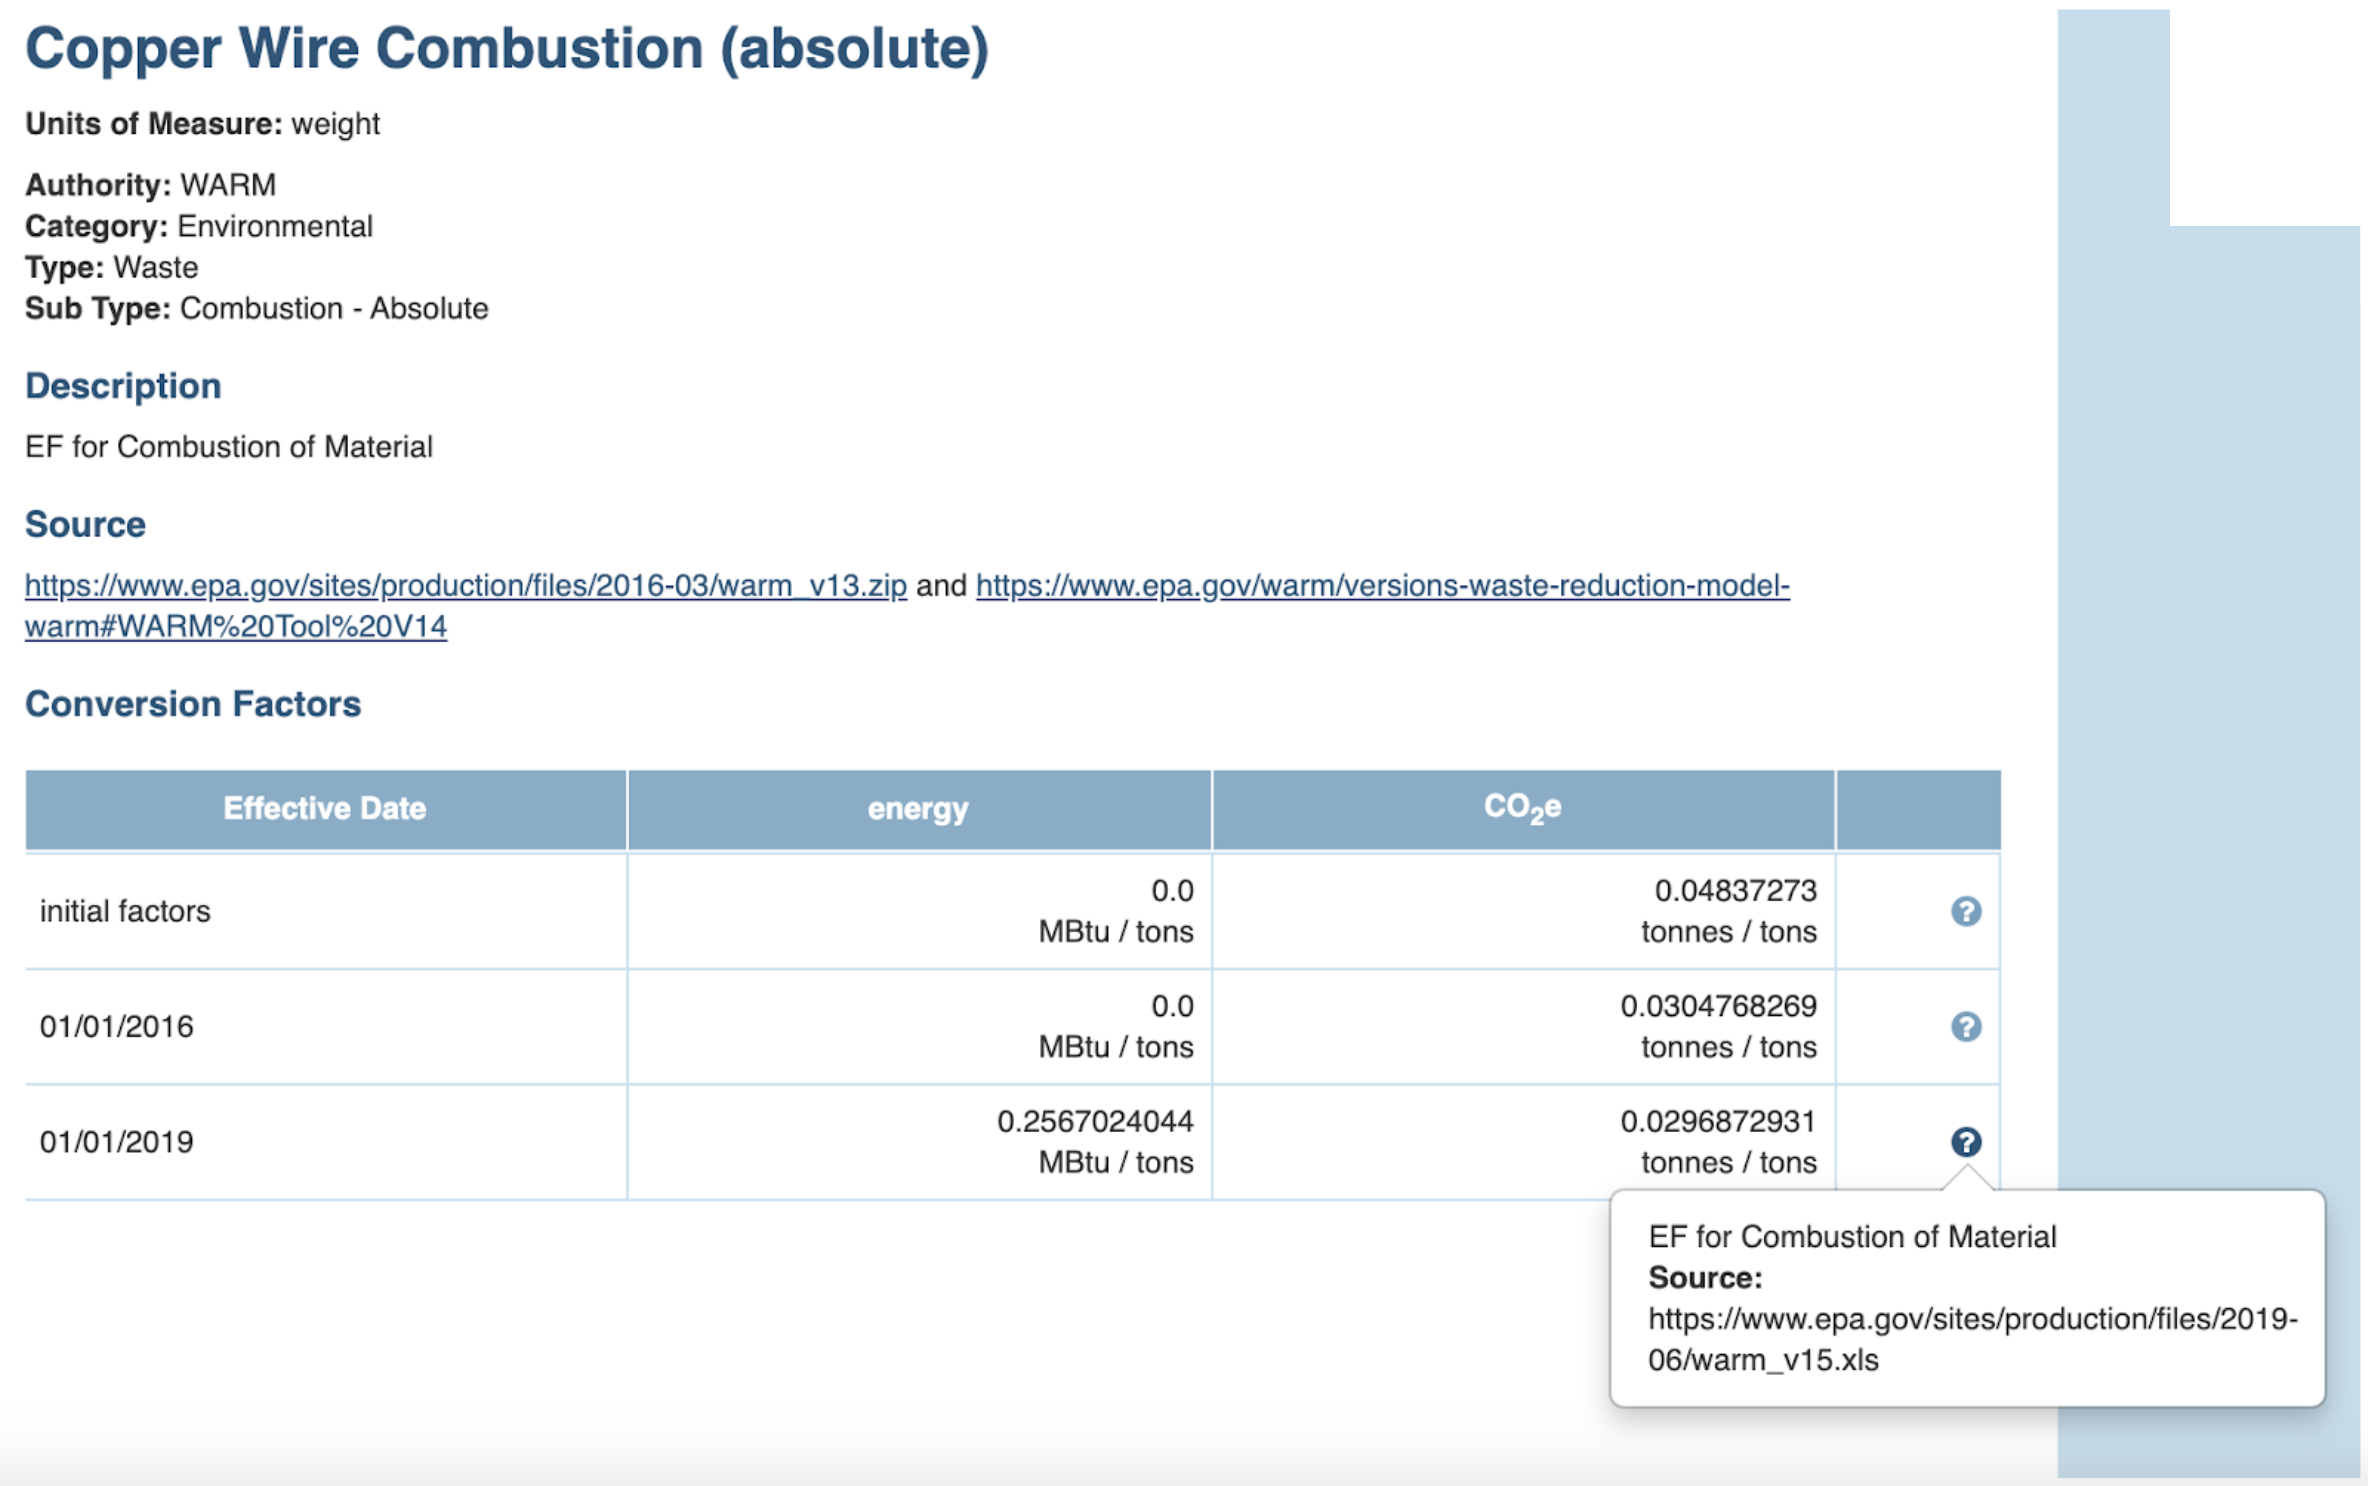Click the Source section heading
2368x1486 pixels.
(85, 524)
